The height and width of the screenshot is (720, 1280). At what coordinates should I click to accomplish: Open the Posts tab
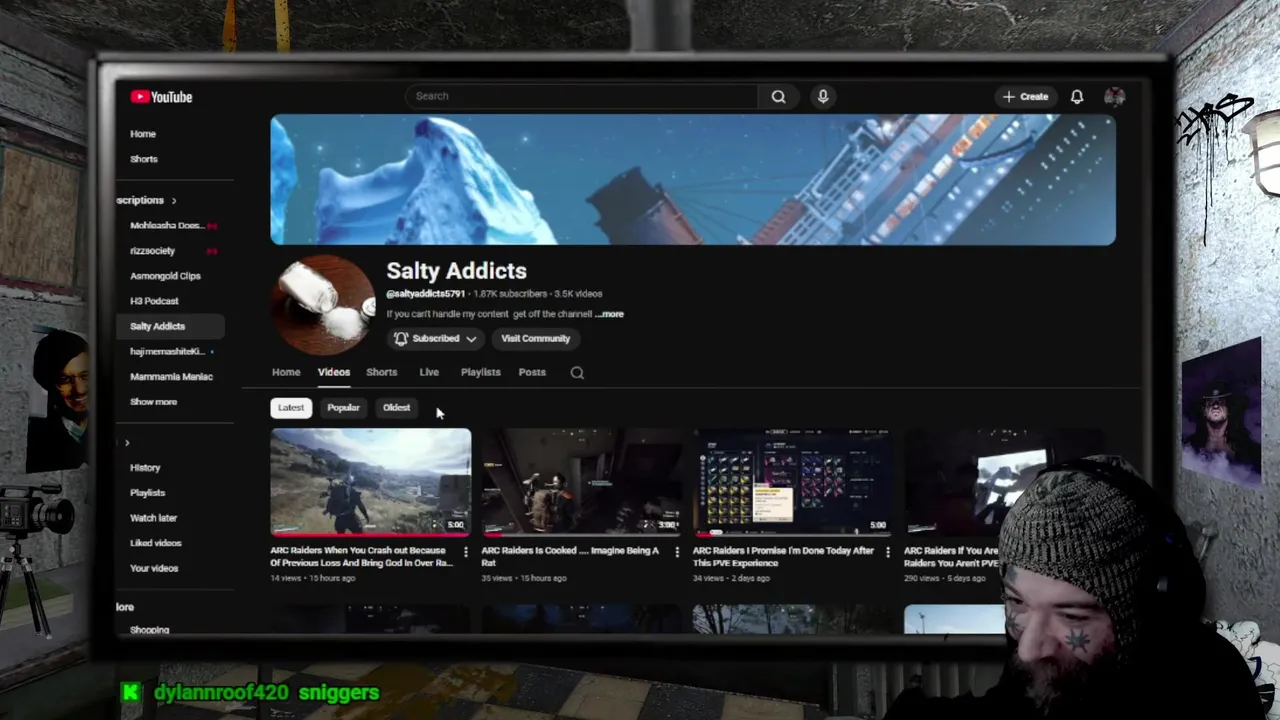532,372
